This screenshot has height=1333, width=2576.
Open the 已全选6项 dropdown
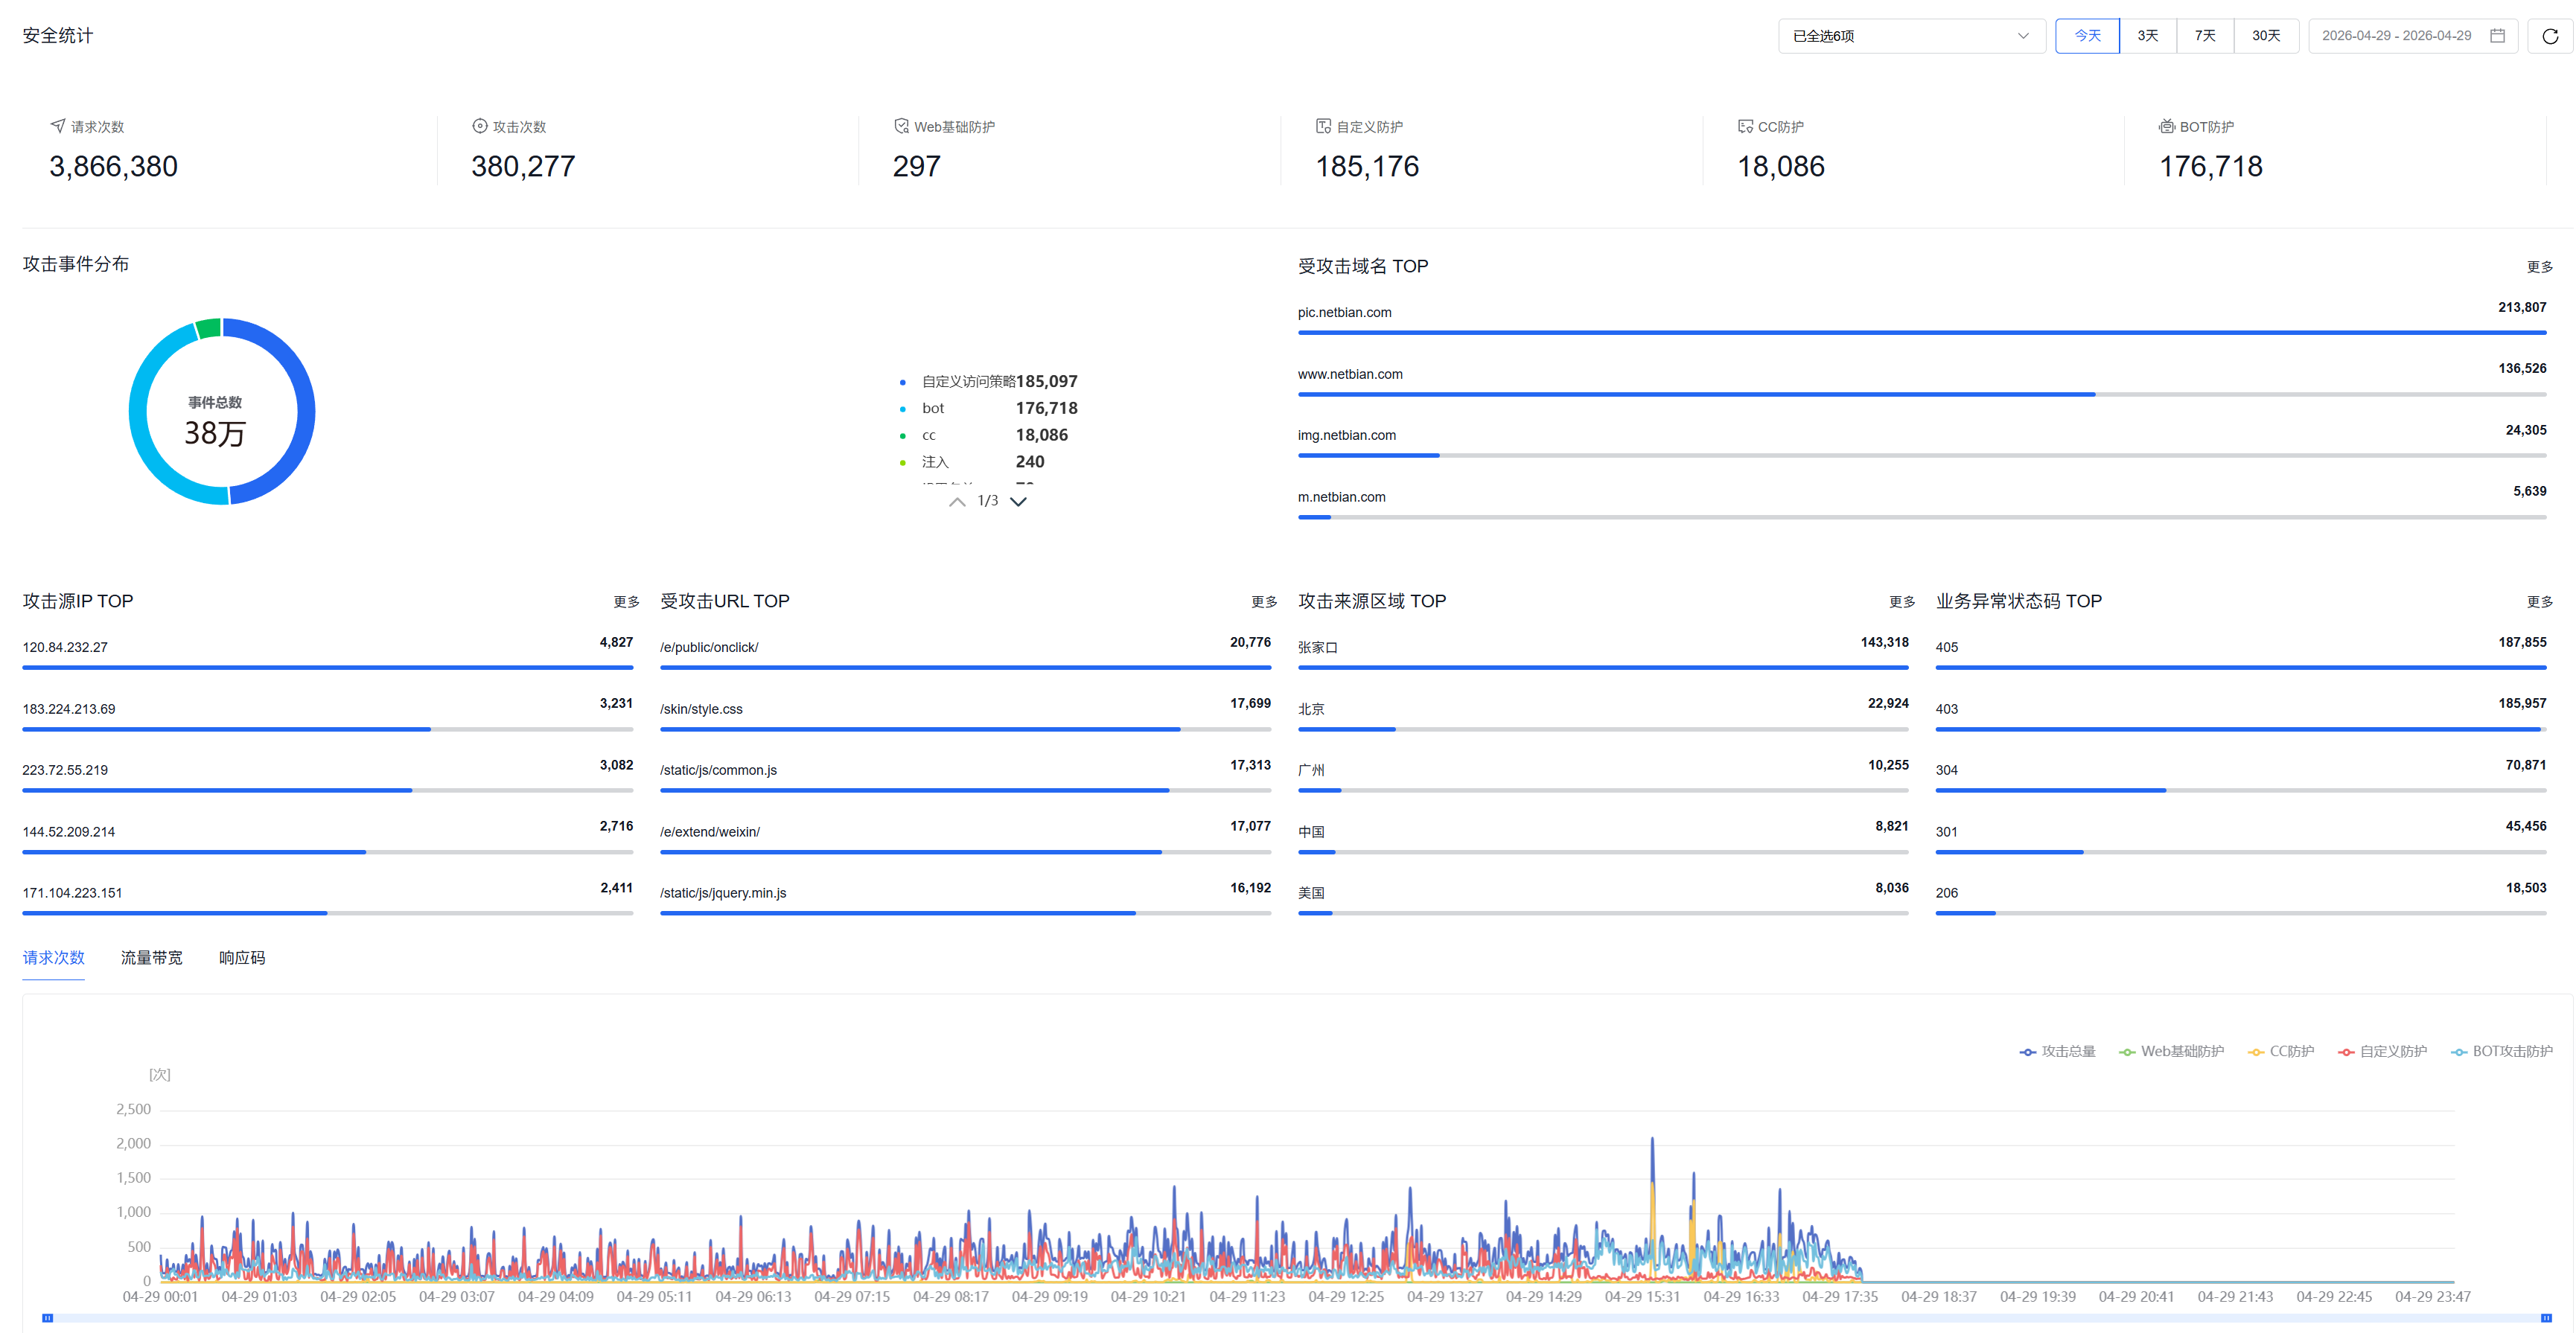(x=1910, y=36)
